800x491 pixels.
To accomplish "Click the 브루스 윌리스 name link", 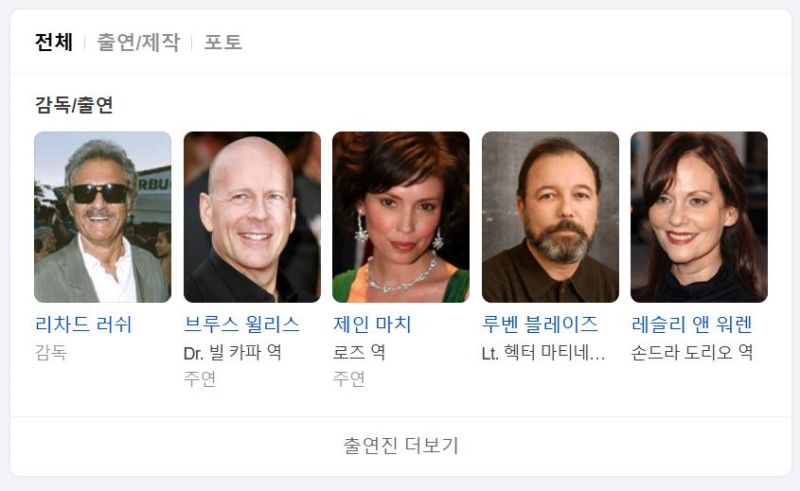I will pyautogui.click(x=242, y=325).
